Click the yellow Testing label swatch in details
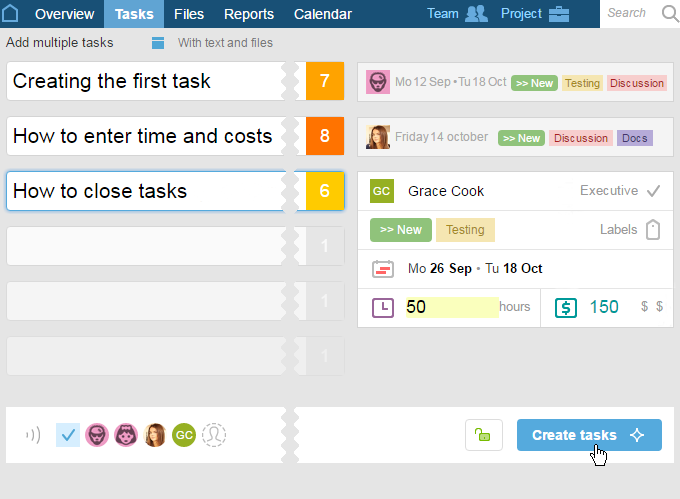Screen dimensions: 680x499 pyautogui.click(x=465, y=230)
